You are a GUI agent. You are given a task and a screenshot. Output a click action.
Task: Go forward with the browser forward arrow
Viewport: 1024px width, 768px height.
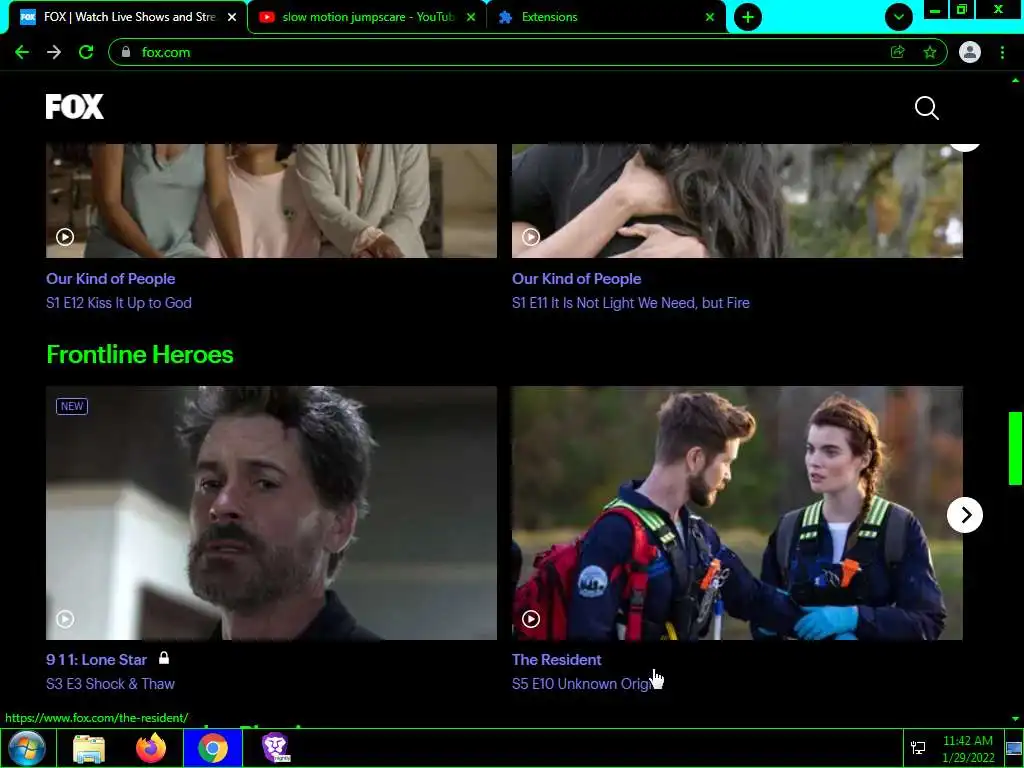[x=54, y=52]
